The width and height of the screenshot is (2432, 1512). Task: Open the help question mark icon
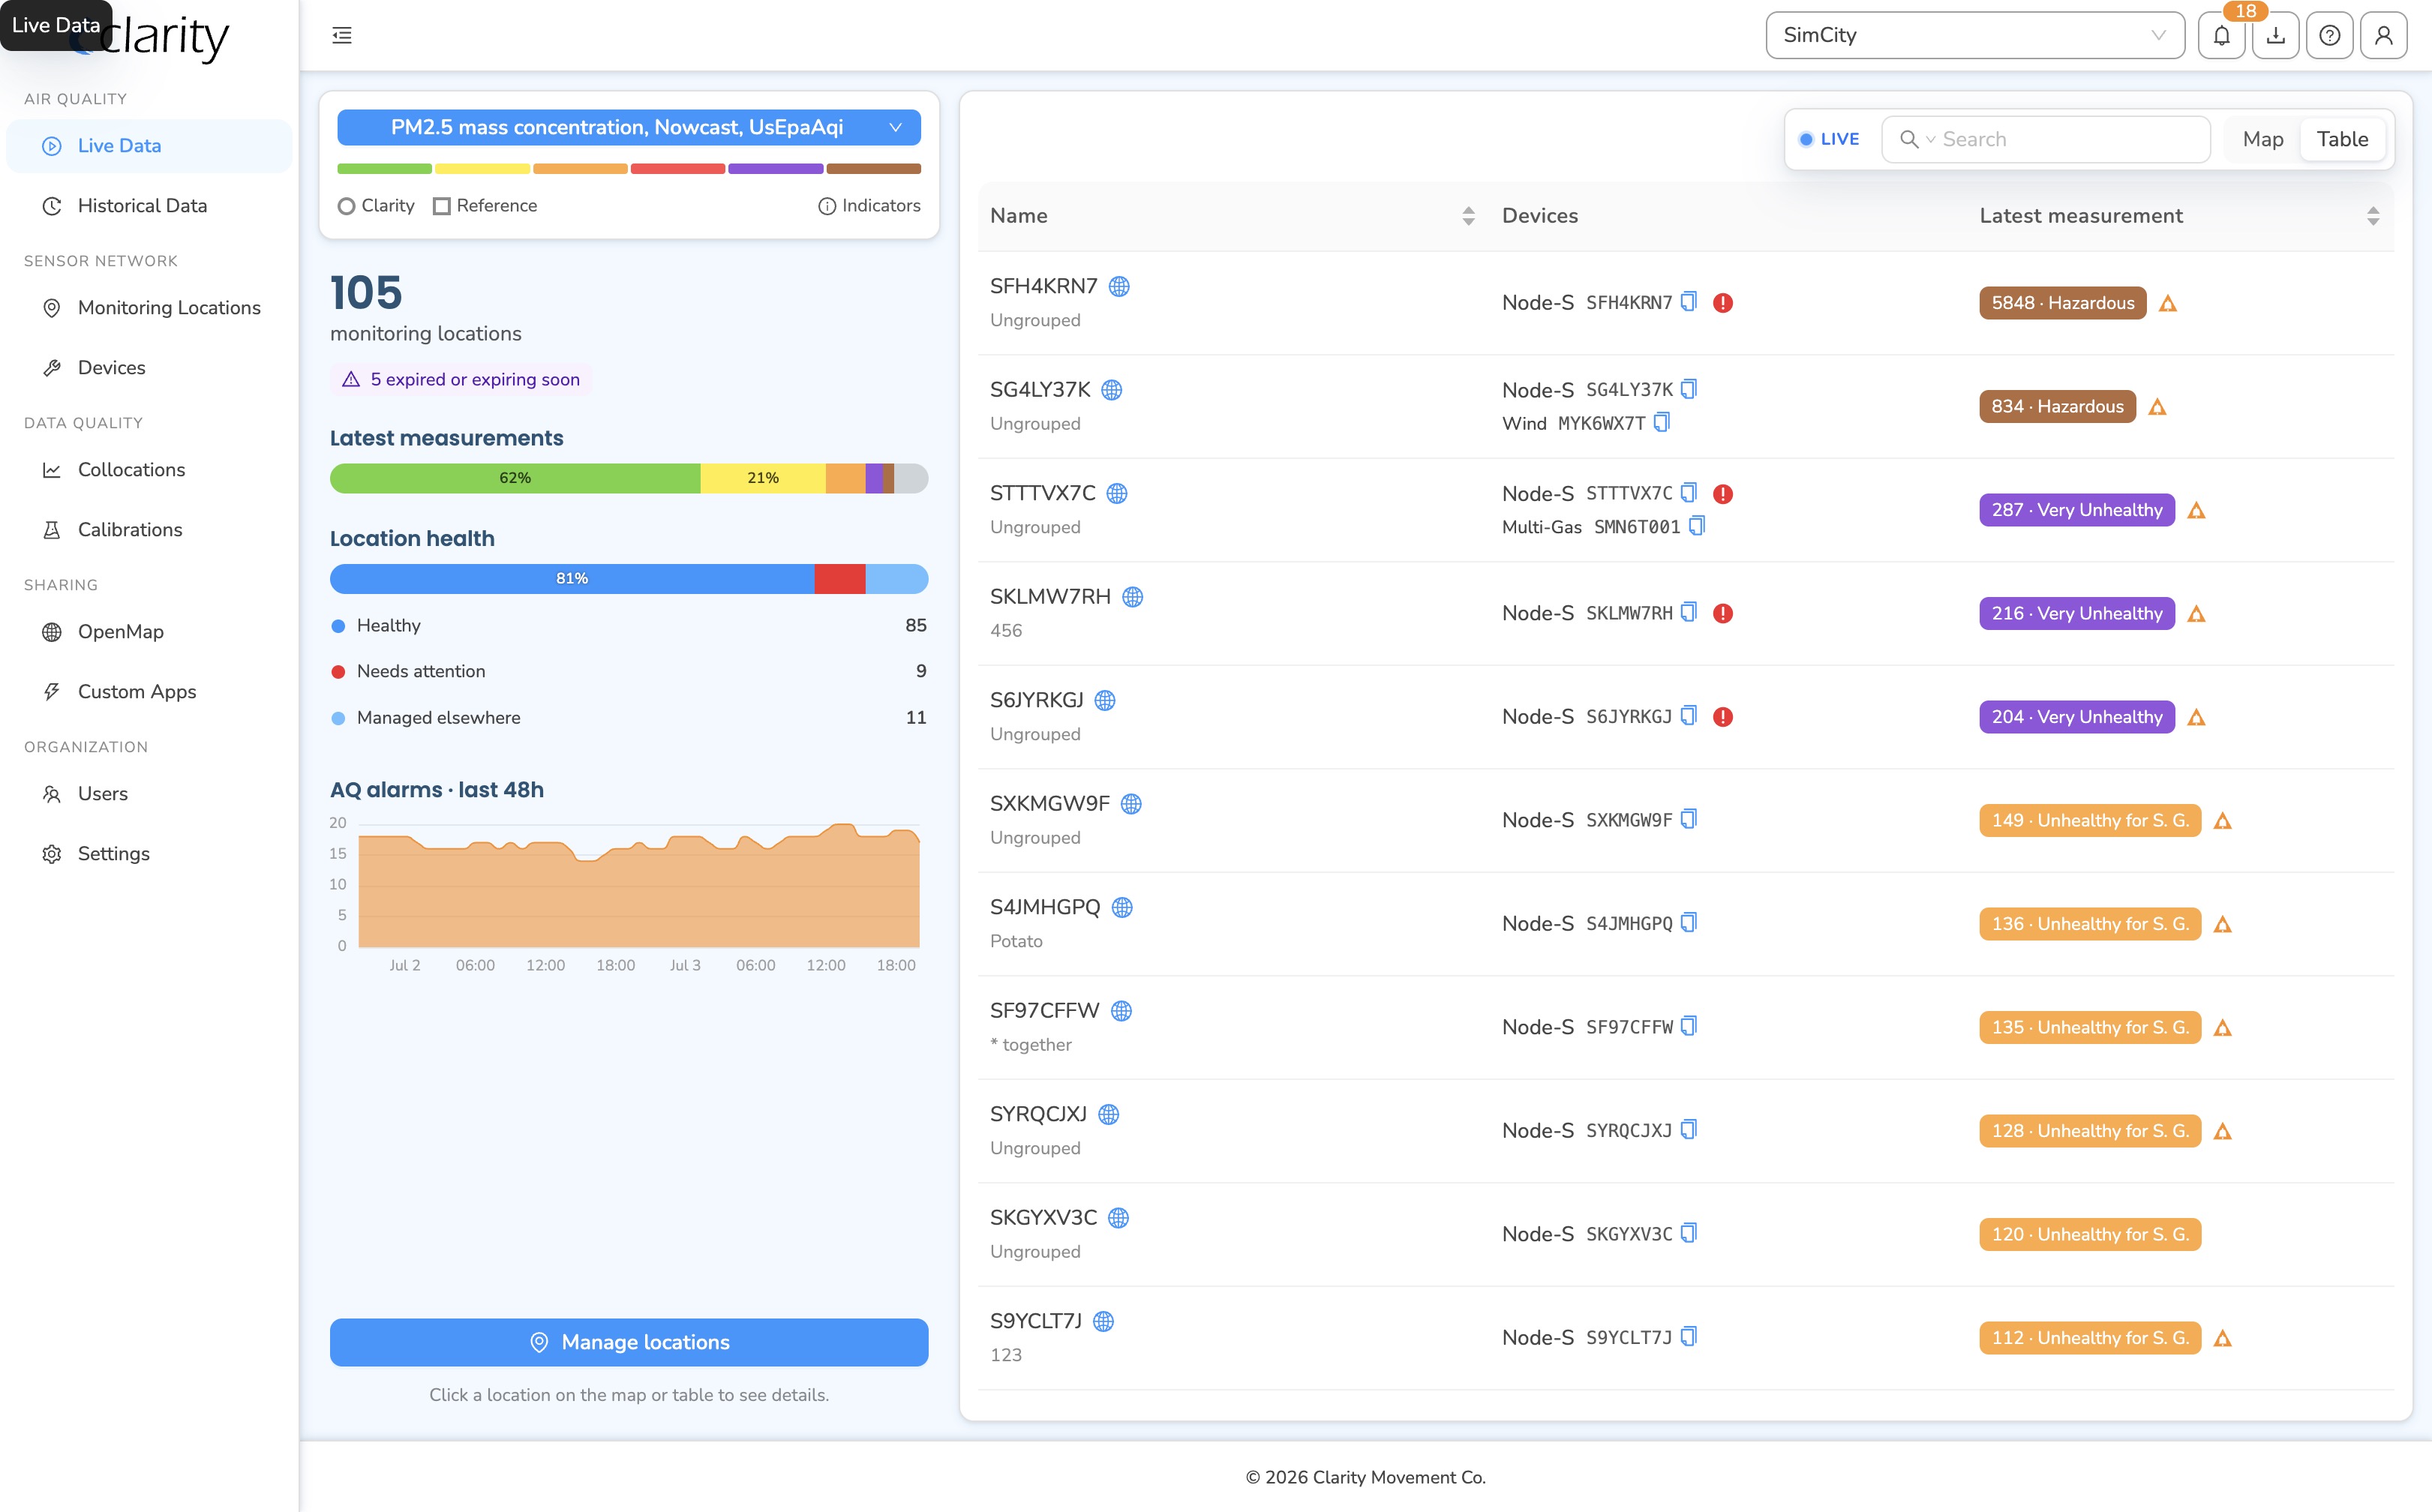[x=2329, y=36]
